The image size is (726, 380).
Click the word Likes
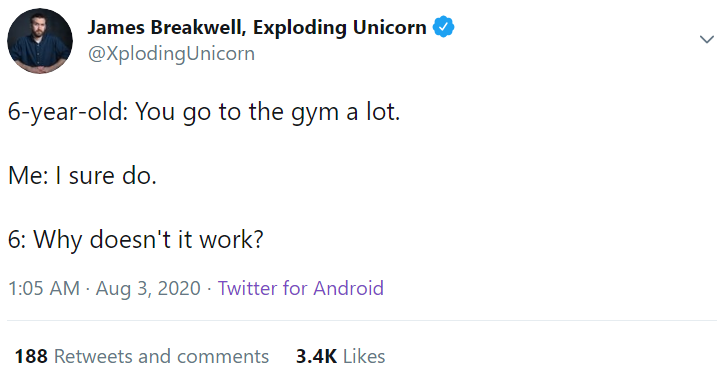coord(364,356)
